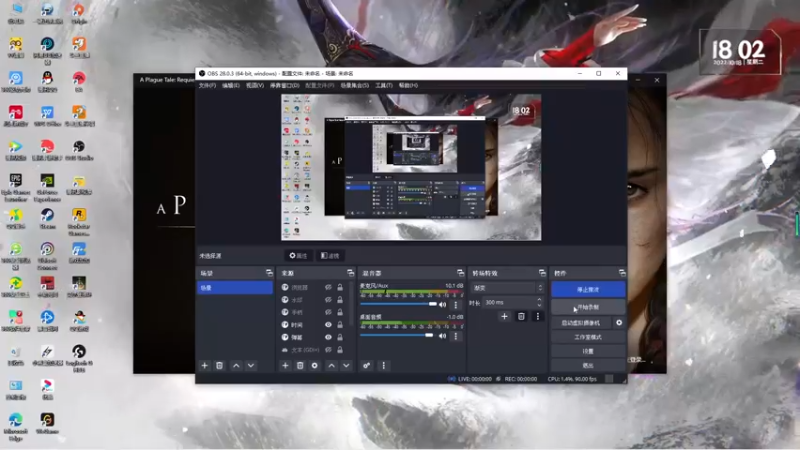Pop out the 来源 dock panel
This screenshot has width=800, height=450.
[350, 273]
